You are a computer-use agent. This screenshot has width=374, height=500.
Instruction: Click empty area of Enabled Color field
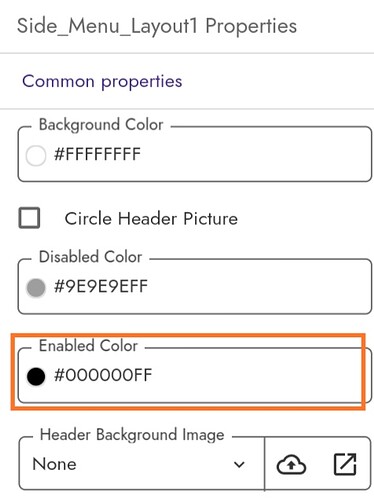pyautogui.click(x=260, y=376)
